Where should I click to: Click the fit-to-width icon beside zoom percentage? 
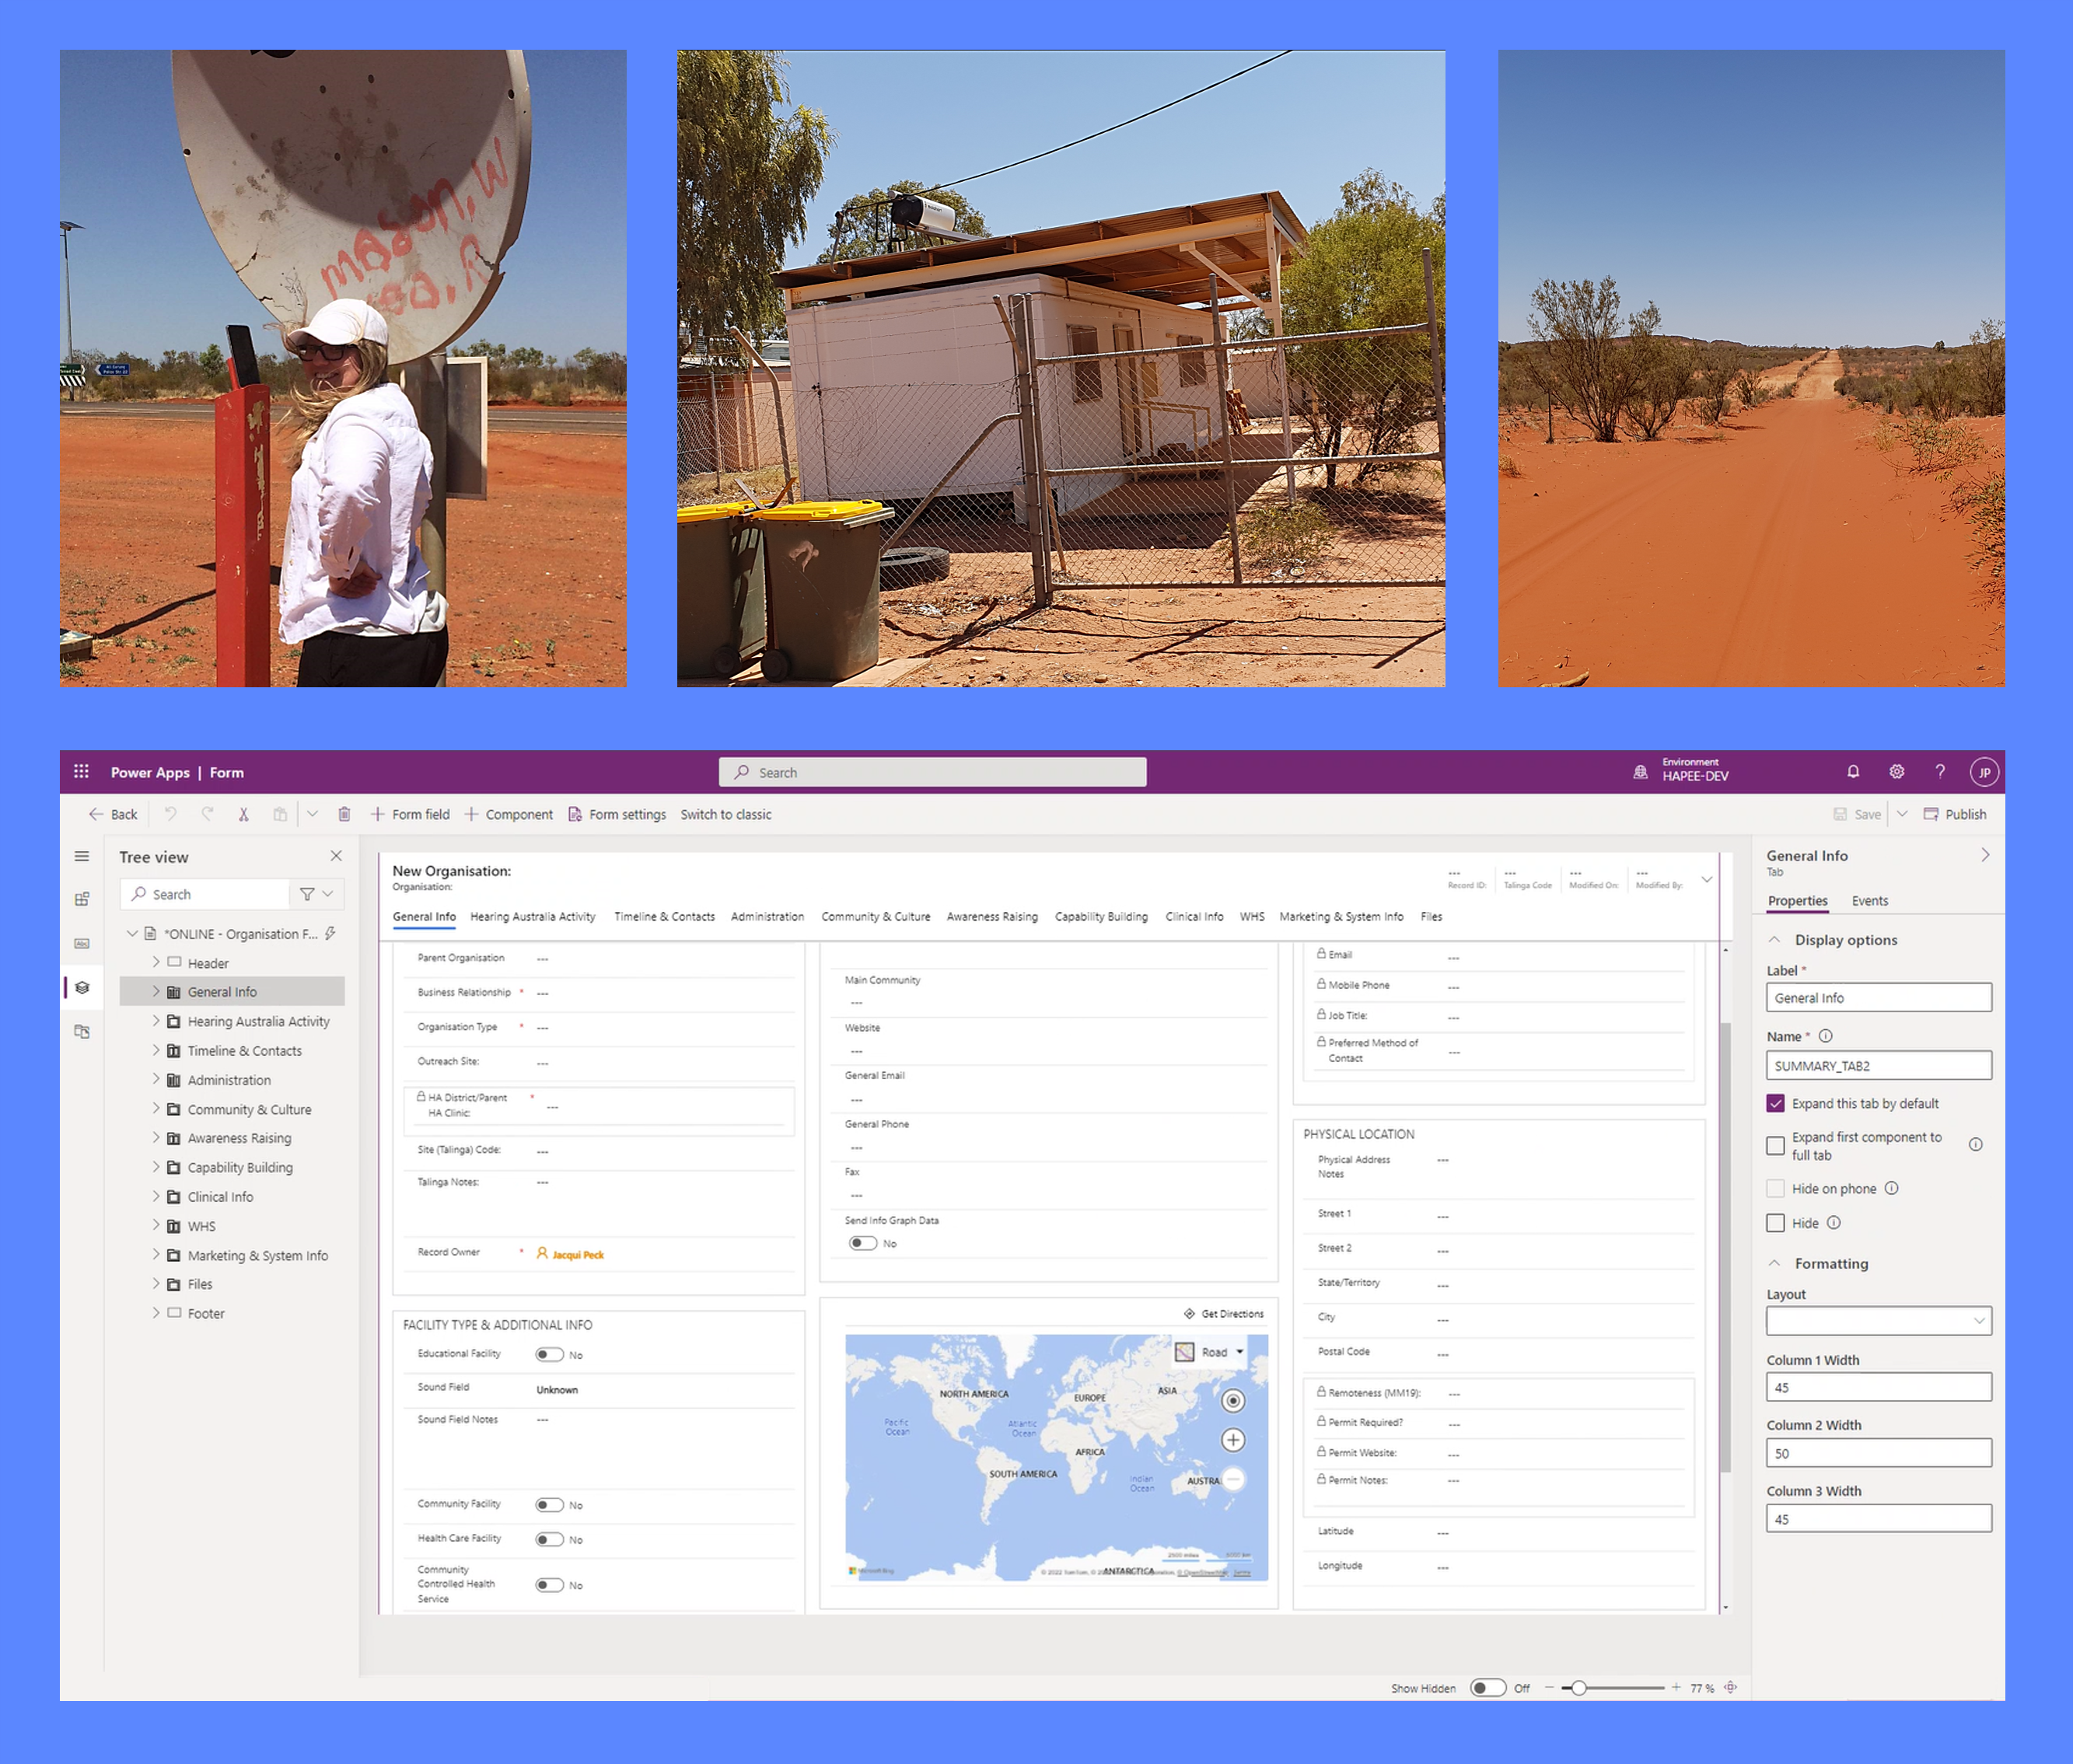pos(1730,1687)
